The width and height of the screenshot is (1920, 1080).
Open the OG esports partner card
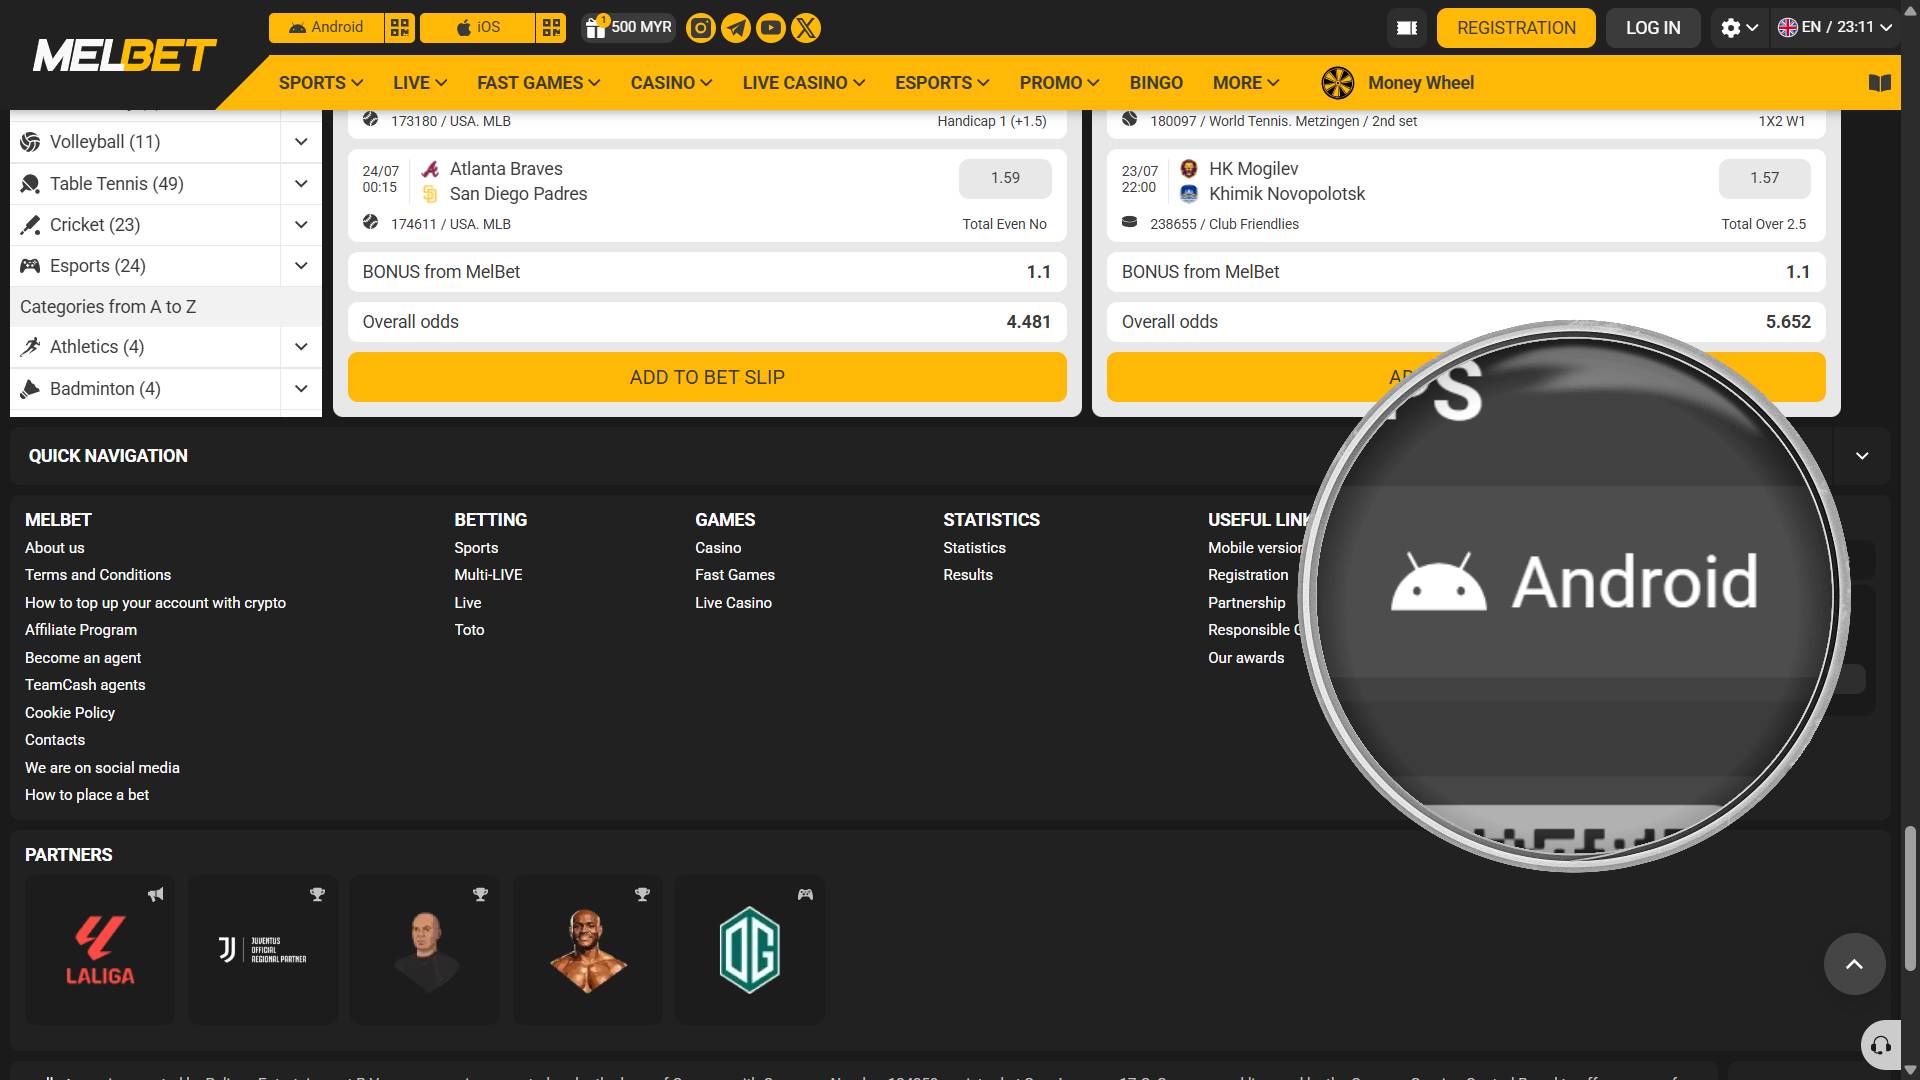pyautogui.click(x=750, y=950)
